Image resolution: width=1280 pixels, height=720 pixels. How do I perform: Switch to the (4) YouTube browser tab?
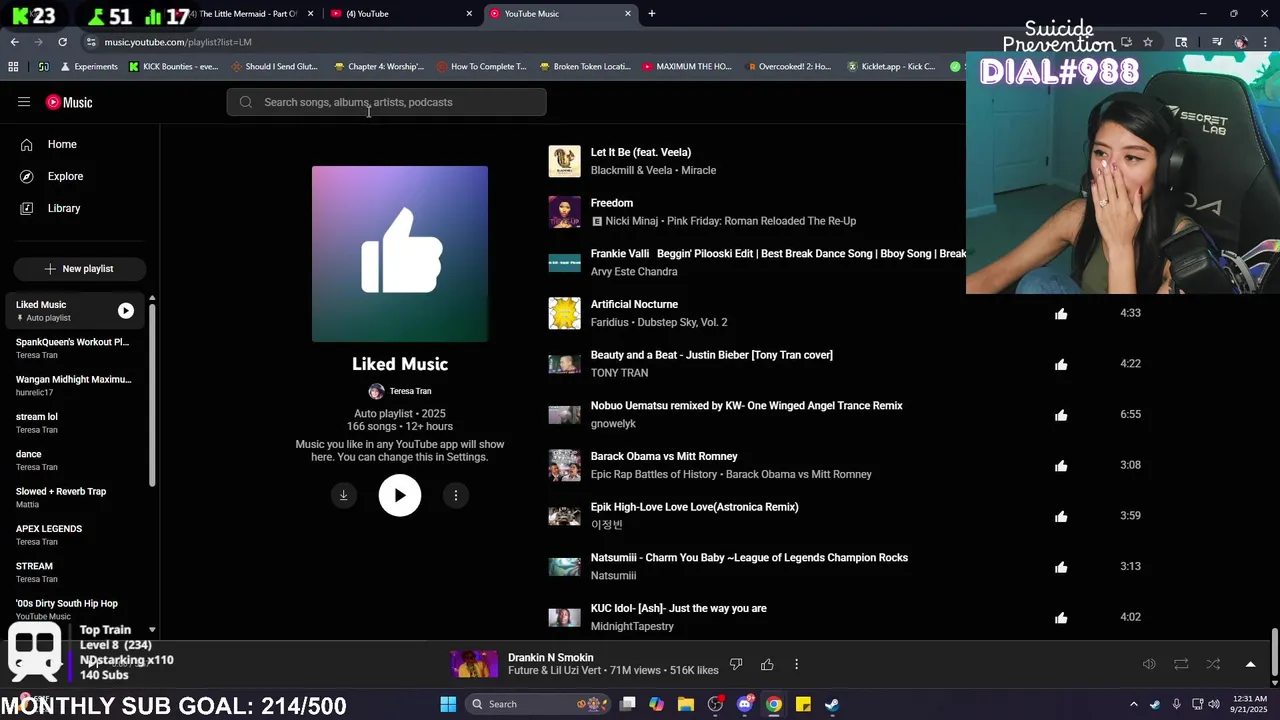pos(400,14)
